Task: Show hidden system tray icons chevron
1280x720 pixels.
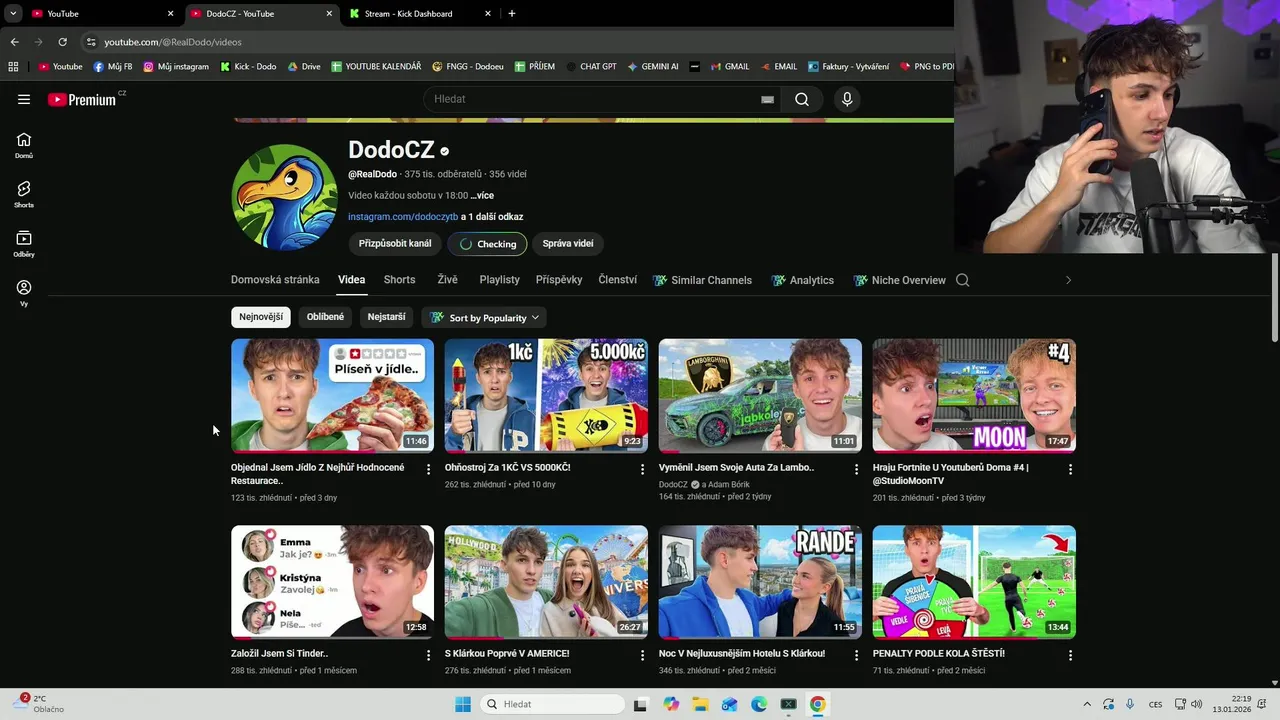Action: [x=1087, y=704]
